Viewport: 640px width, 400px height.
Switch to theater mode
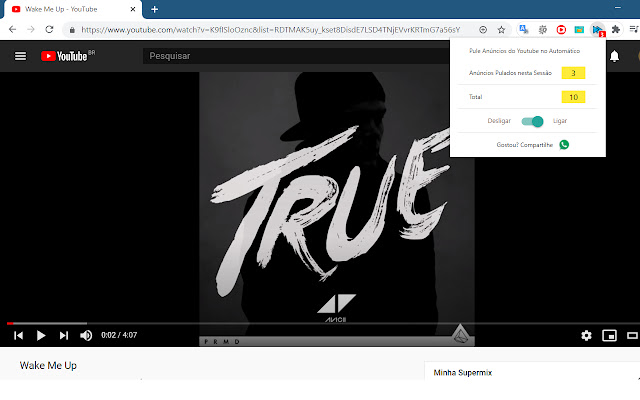(633, 336)
